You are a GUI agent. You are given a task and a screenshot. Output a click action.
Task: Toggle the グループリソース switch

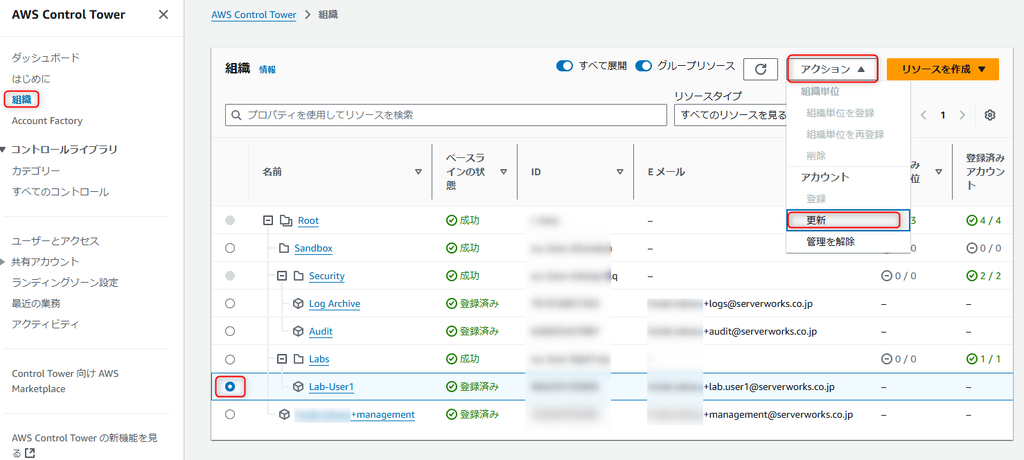pyautogui.click(x=644, y=66)
